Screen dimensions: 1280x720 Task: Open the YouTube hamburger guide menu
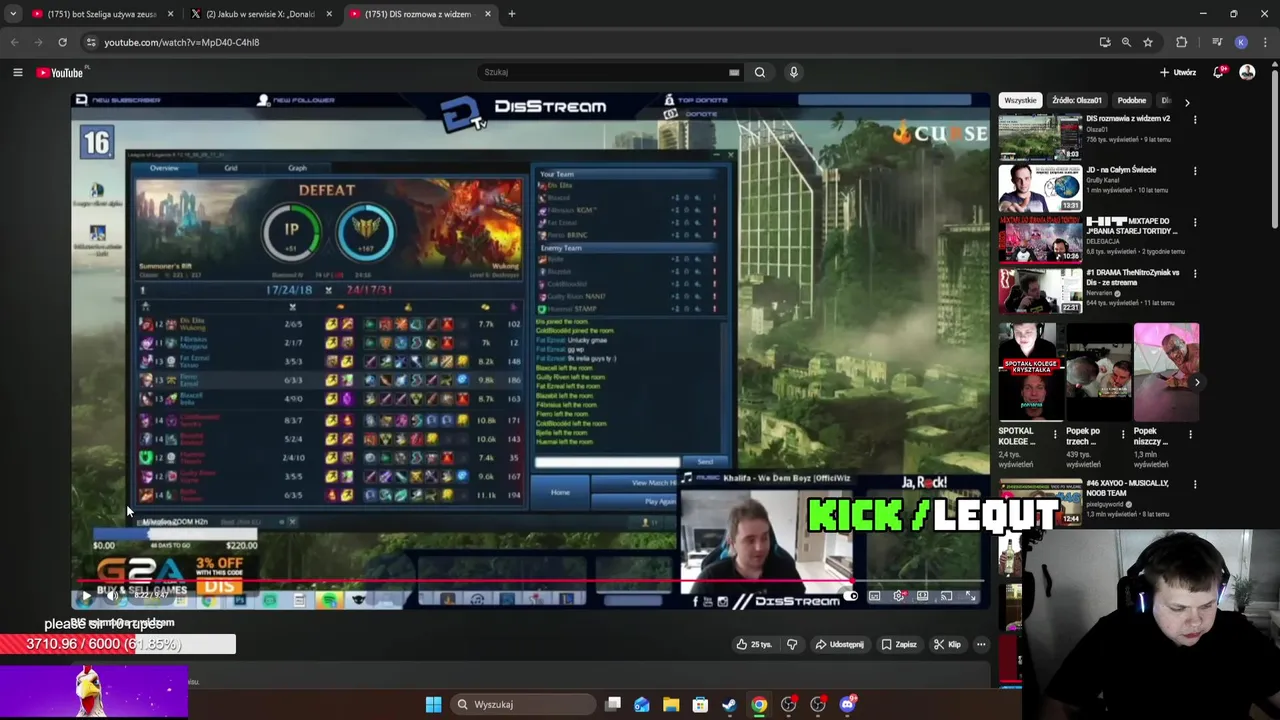click(17, 72)
